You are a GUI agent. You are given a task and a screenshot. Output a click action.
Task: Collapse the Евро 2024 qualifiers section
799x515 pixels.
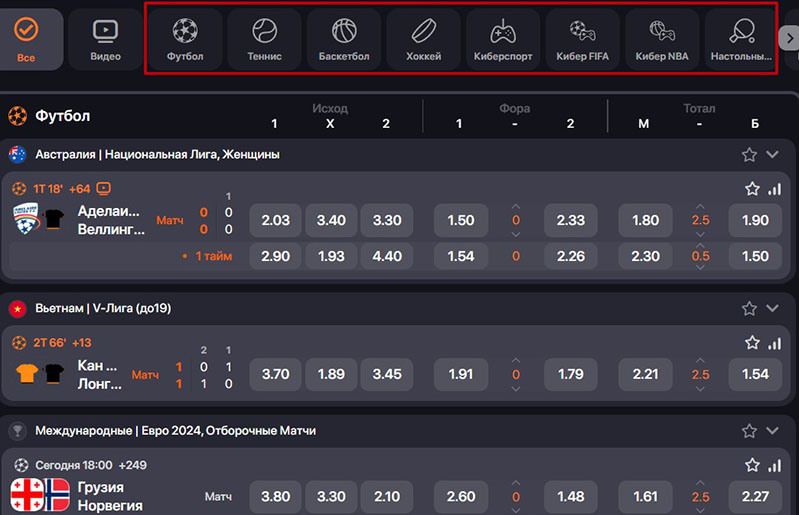772,431
